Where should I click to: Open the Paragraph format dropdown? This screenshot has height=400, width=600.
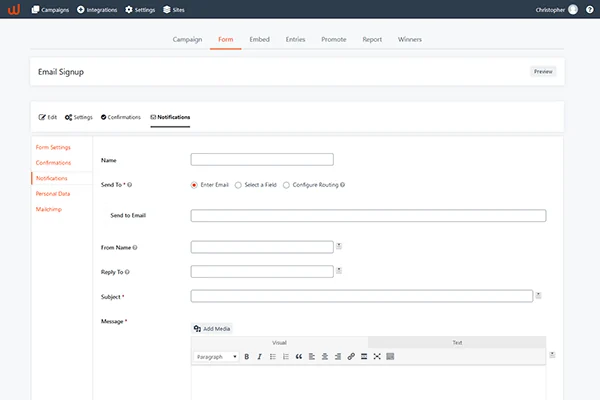216,356
